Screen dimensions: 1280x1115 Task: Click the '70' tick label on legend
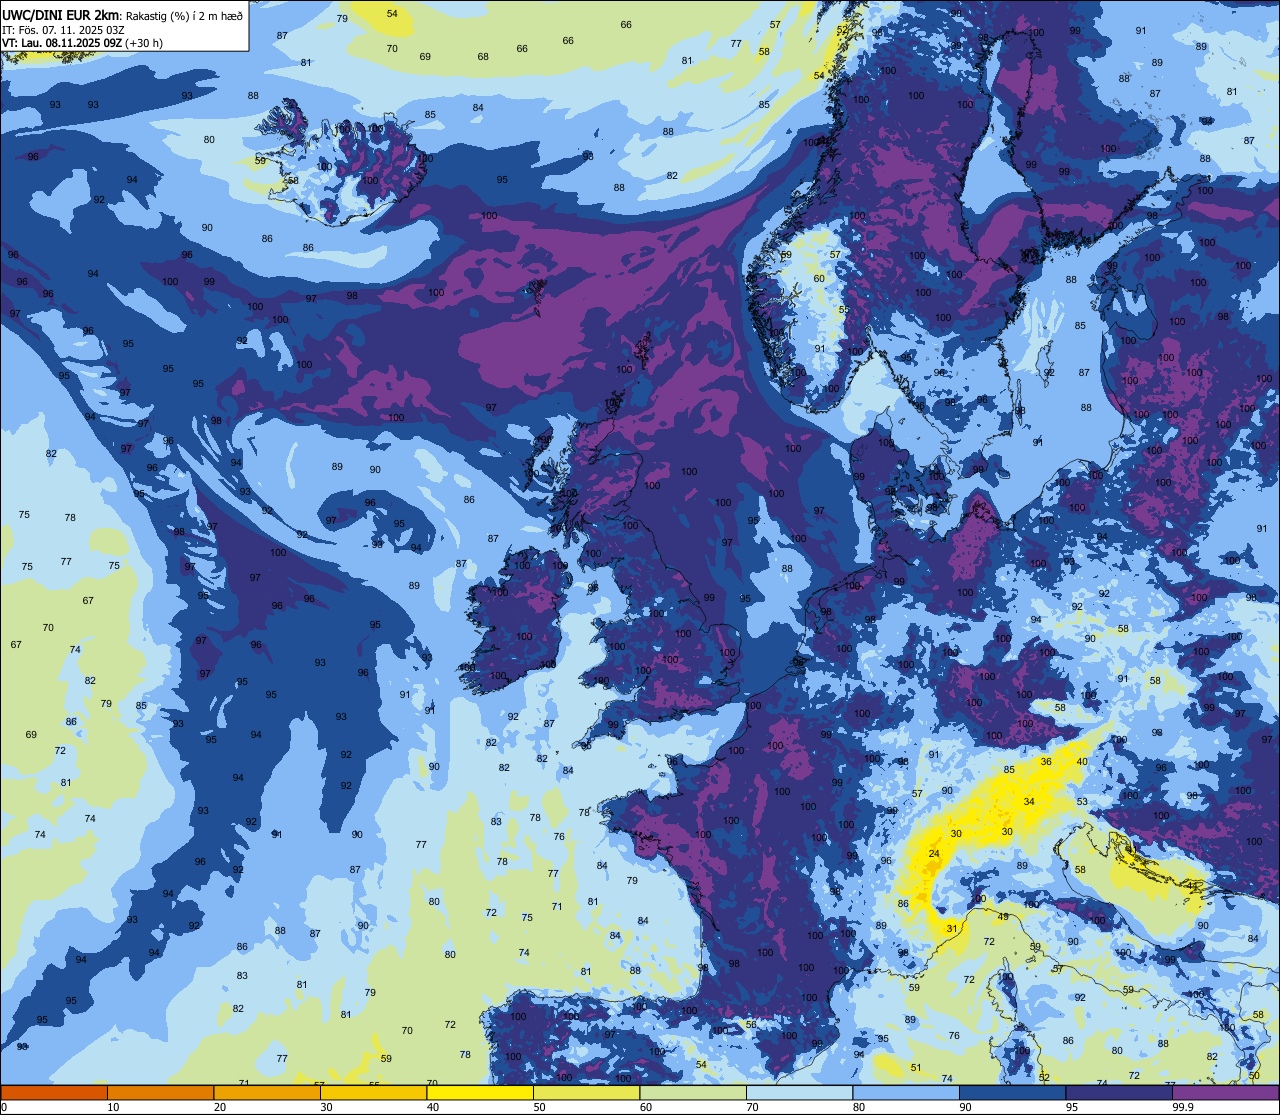[x=752, y=1107]
